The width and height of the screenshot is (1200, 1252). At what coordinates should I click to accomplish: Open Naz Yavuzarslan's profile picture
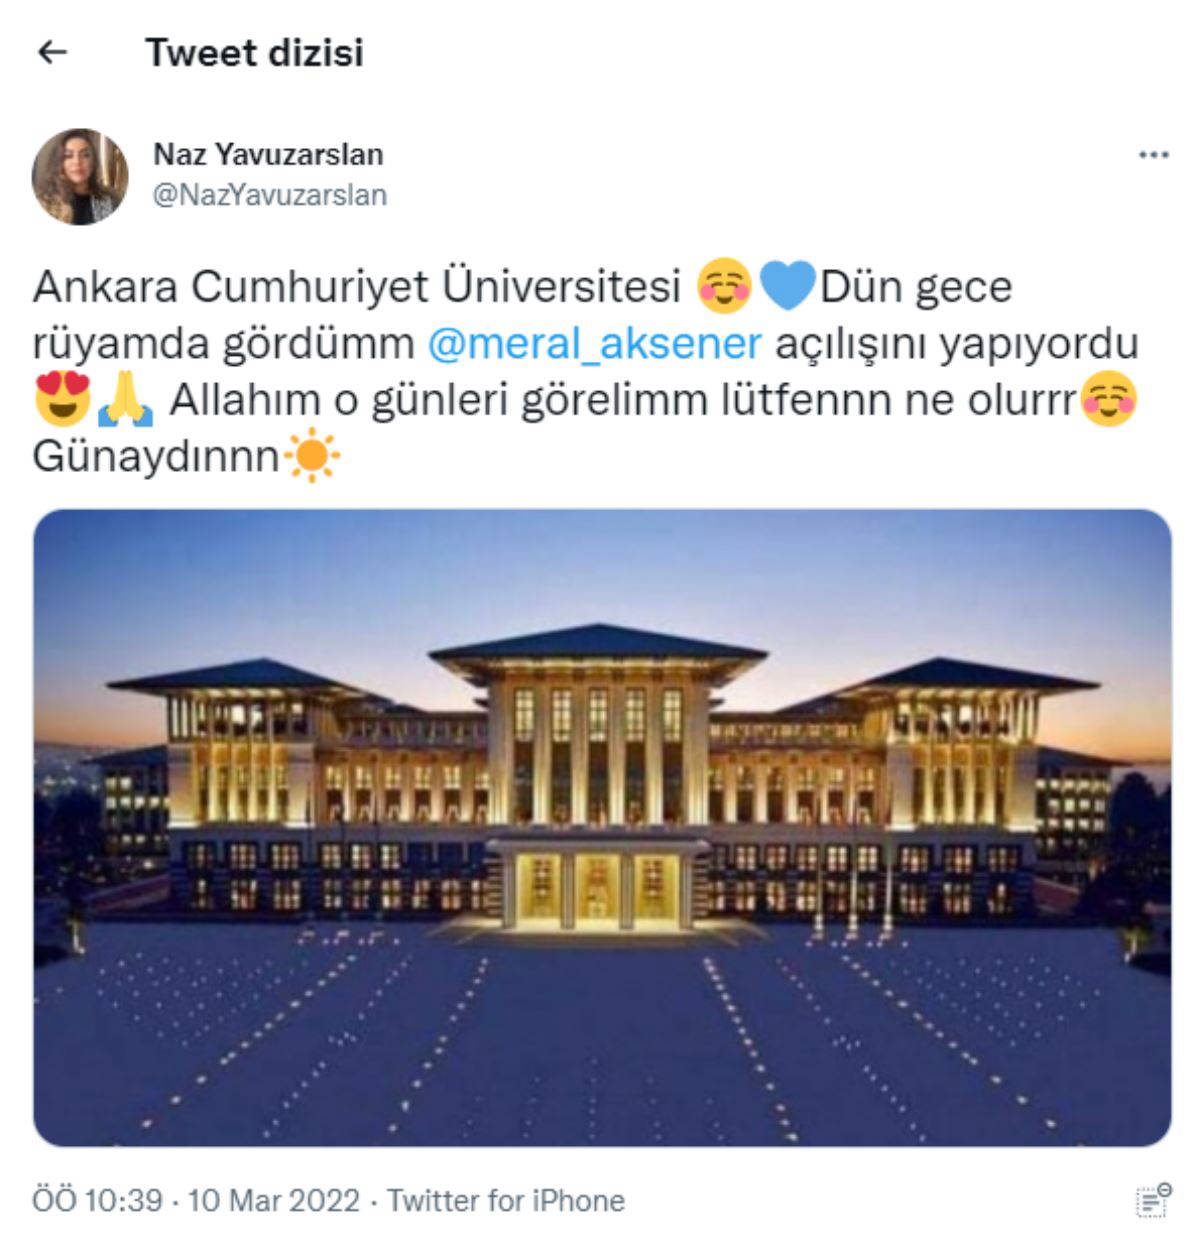[80, 176]
